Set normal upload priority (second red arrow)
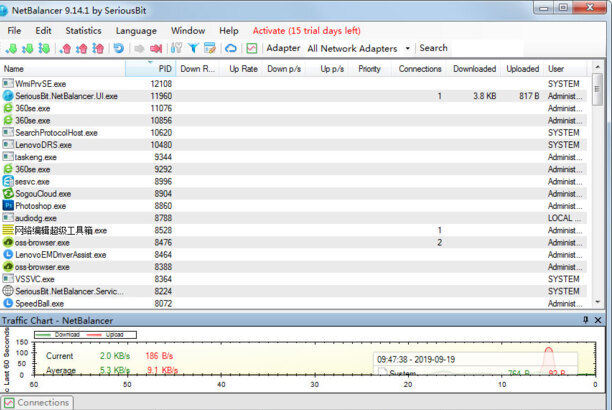 82,48
